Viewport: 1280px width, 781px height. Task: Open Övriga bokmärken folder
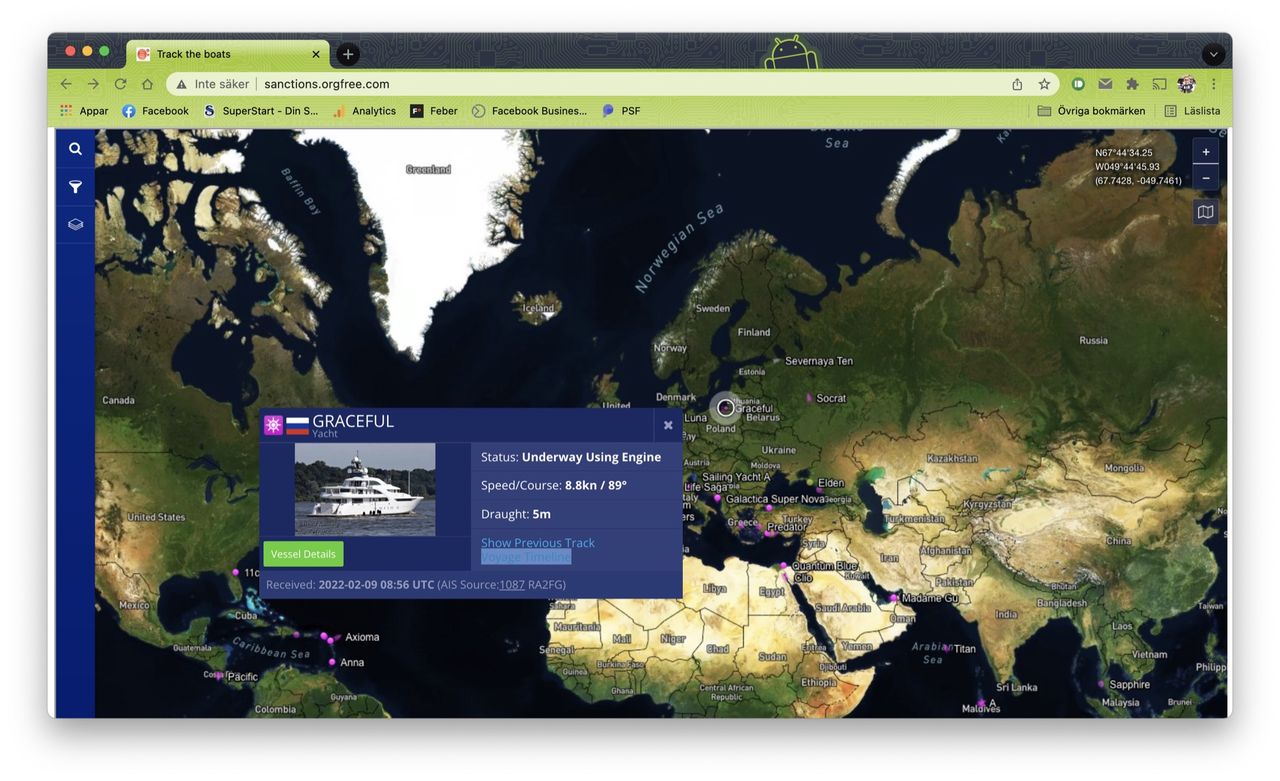click(1092, 111)
